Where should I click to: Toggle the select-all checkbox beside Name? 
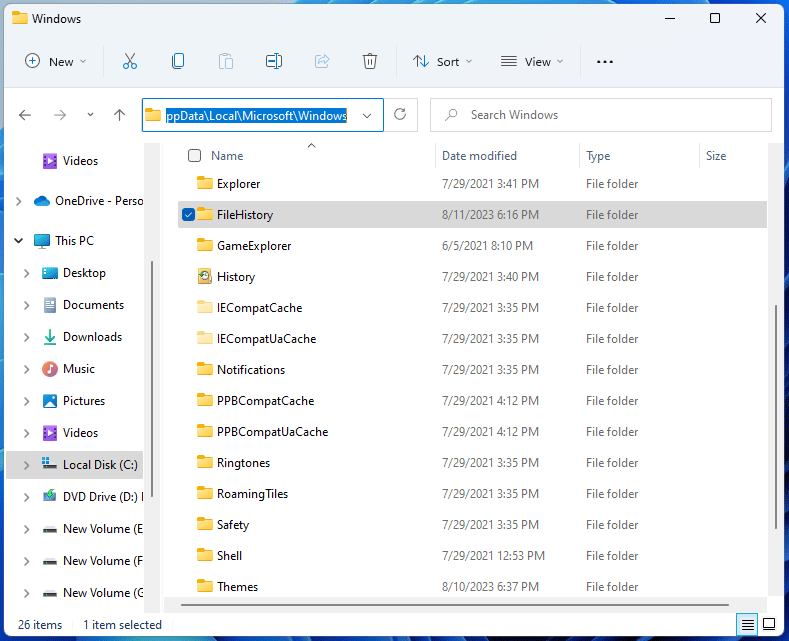tap(194, 155)
